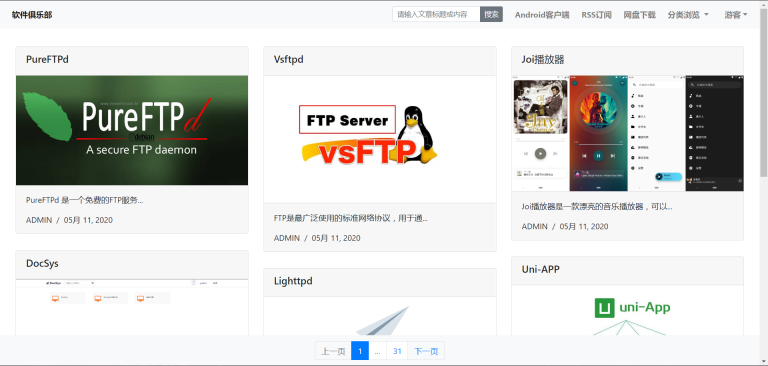Select the Vsftpd ADMIN date line
Viewport: 768px width, 366px height.
[x=317, y=238]
